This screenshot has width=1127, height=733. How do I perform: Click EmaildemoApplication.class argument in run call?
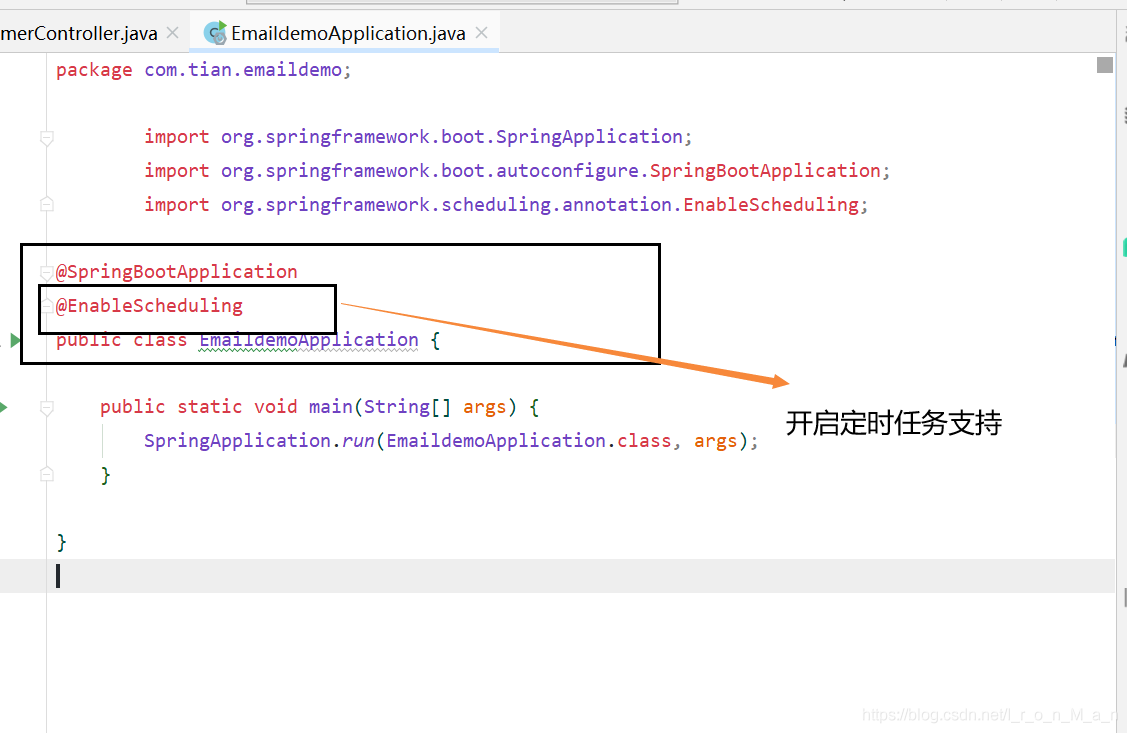point(528,441)
